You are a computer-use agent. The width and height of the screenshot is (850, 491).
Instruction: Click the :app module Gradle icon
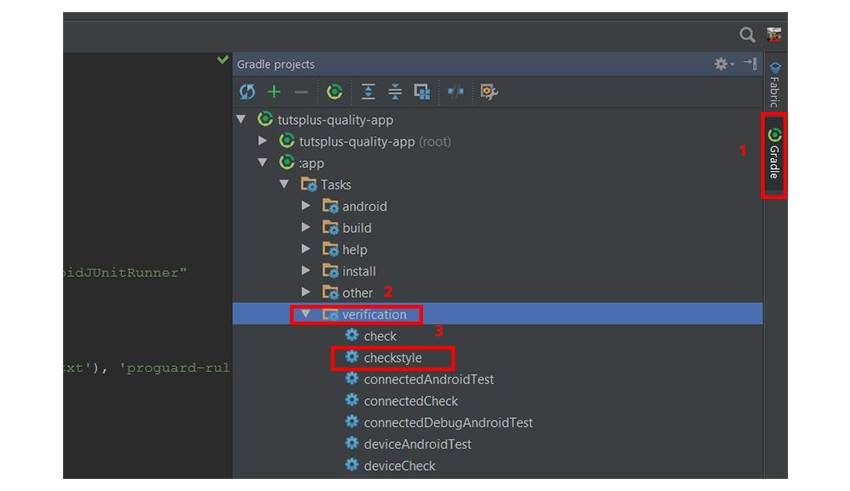pos(287,162)
